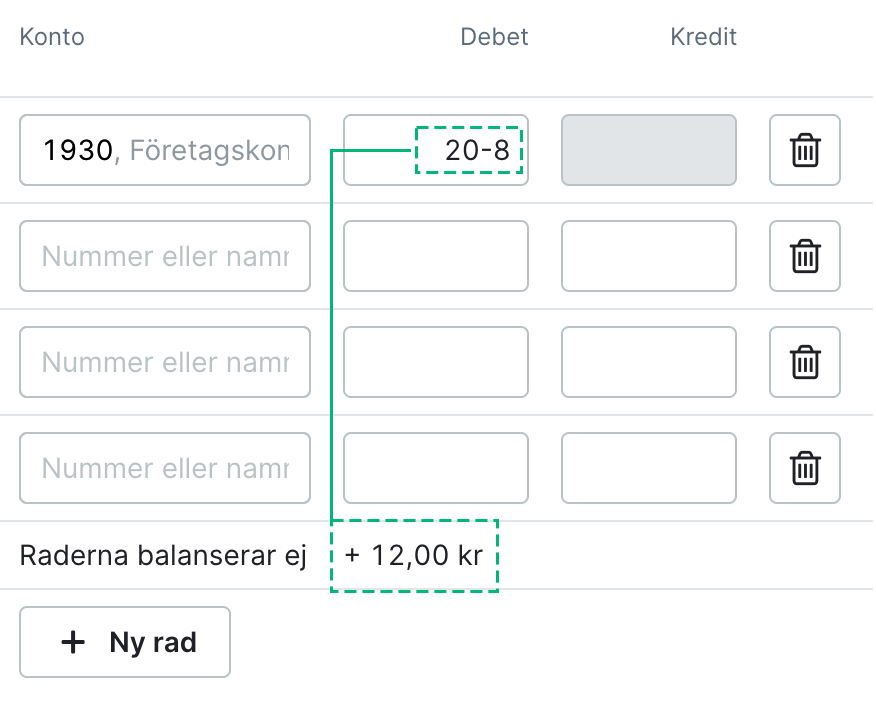Click the empty Kredit field on row three

pos(648,362)
